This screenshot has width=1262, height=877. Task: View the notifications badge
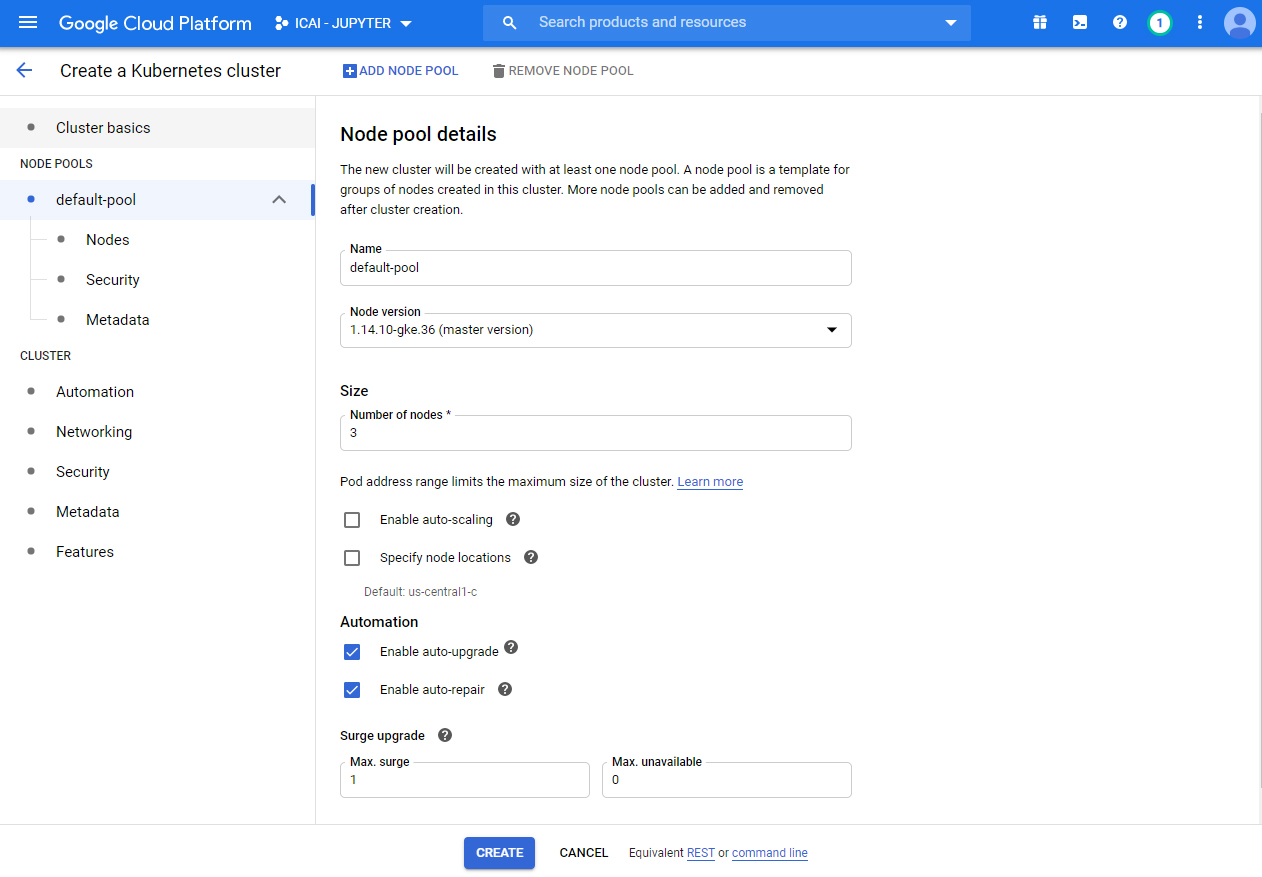[1159, 22]
